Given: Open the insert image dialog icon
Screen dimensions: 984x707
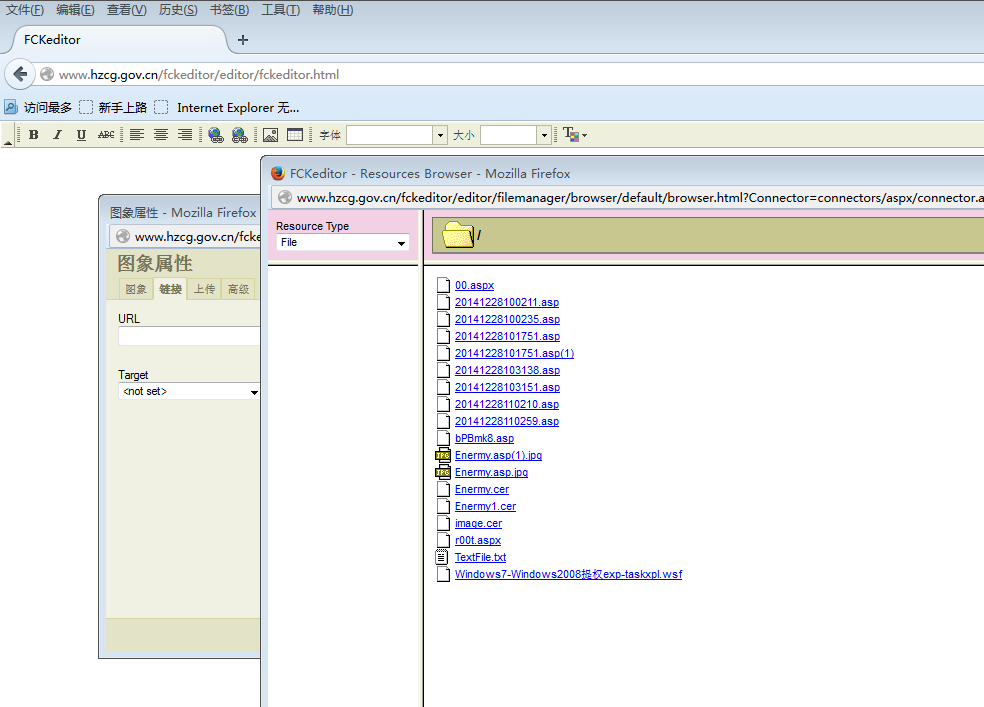Looking at the screenshot, I should (x=270, y=135).
